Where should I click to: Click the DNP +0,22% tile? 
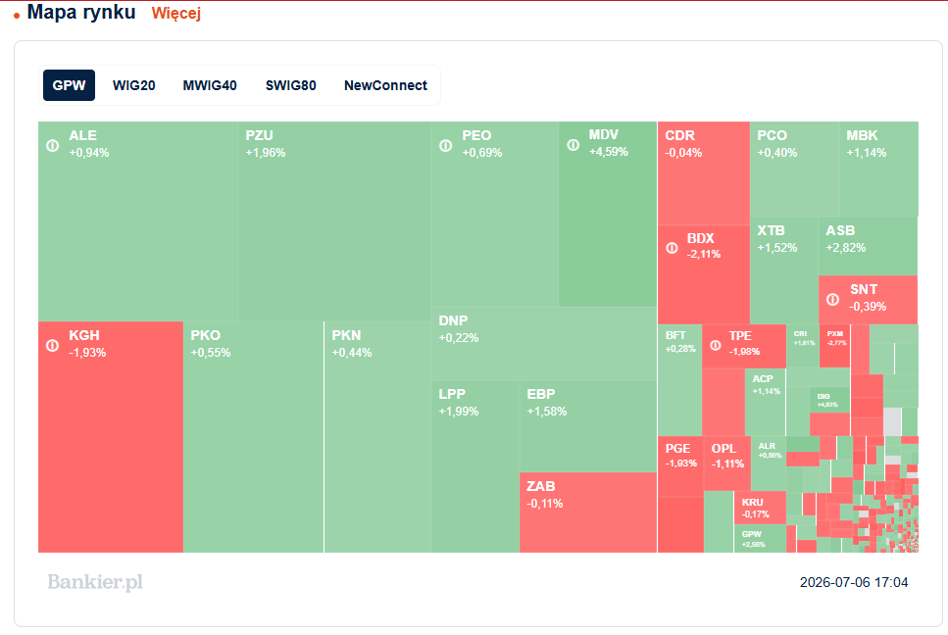pos(544,344)
